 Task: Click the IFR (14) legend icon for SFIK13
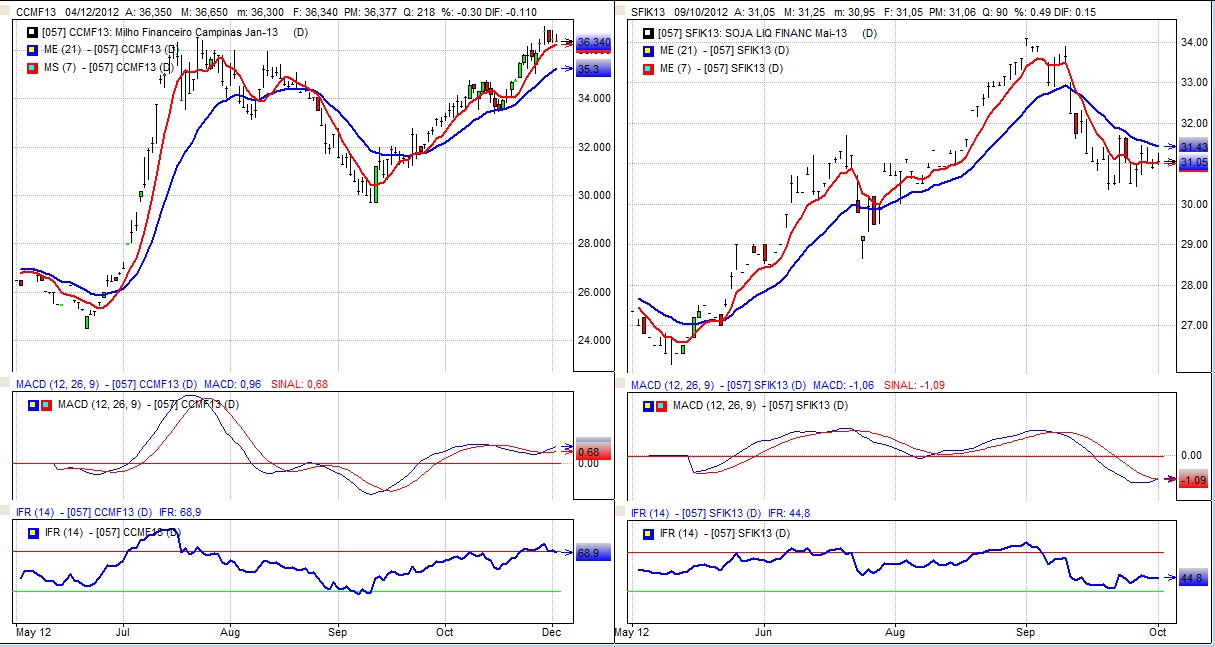(x=649, y=533)
